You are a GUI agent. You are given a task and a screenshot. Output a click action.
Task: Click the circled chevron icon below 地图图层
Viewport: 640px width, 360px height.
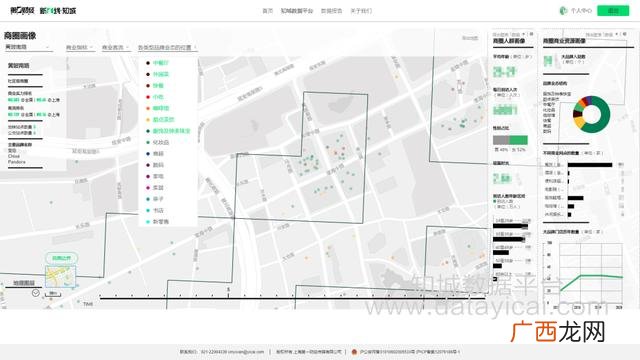pyautogui.click(x=36, y=293)
